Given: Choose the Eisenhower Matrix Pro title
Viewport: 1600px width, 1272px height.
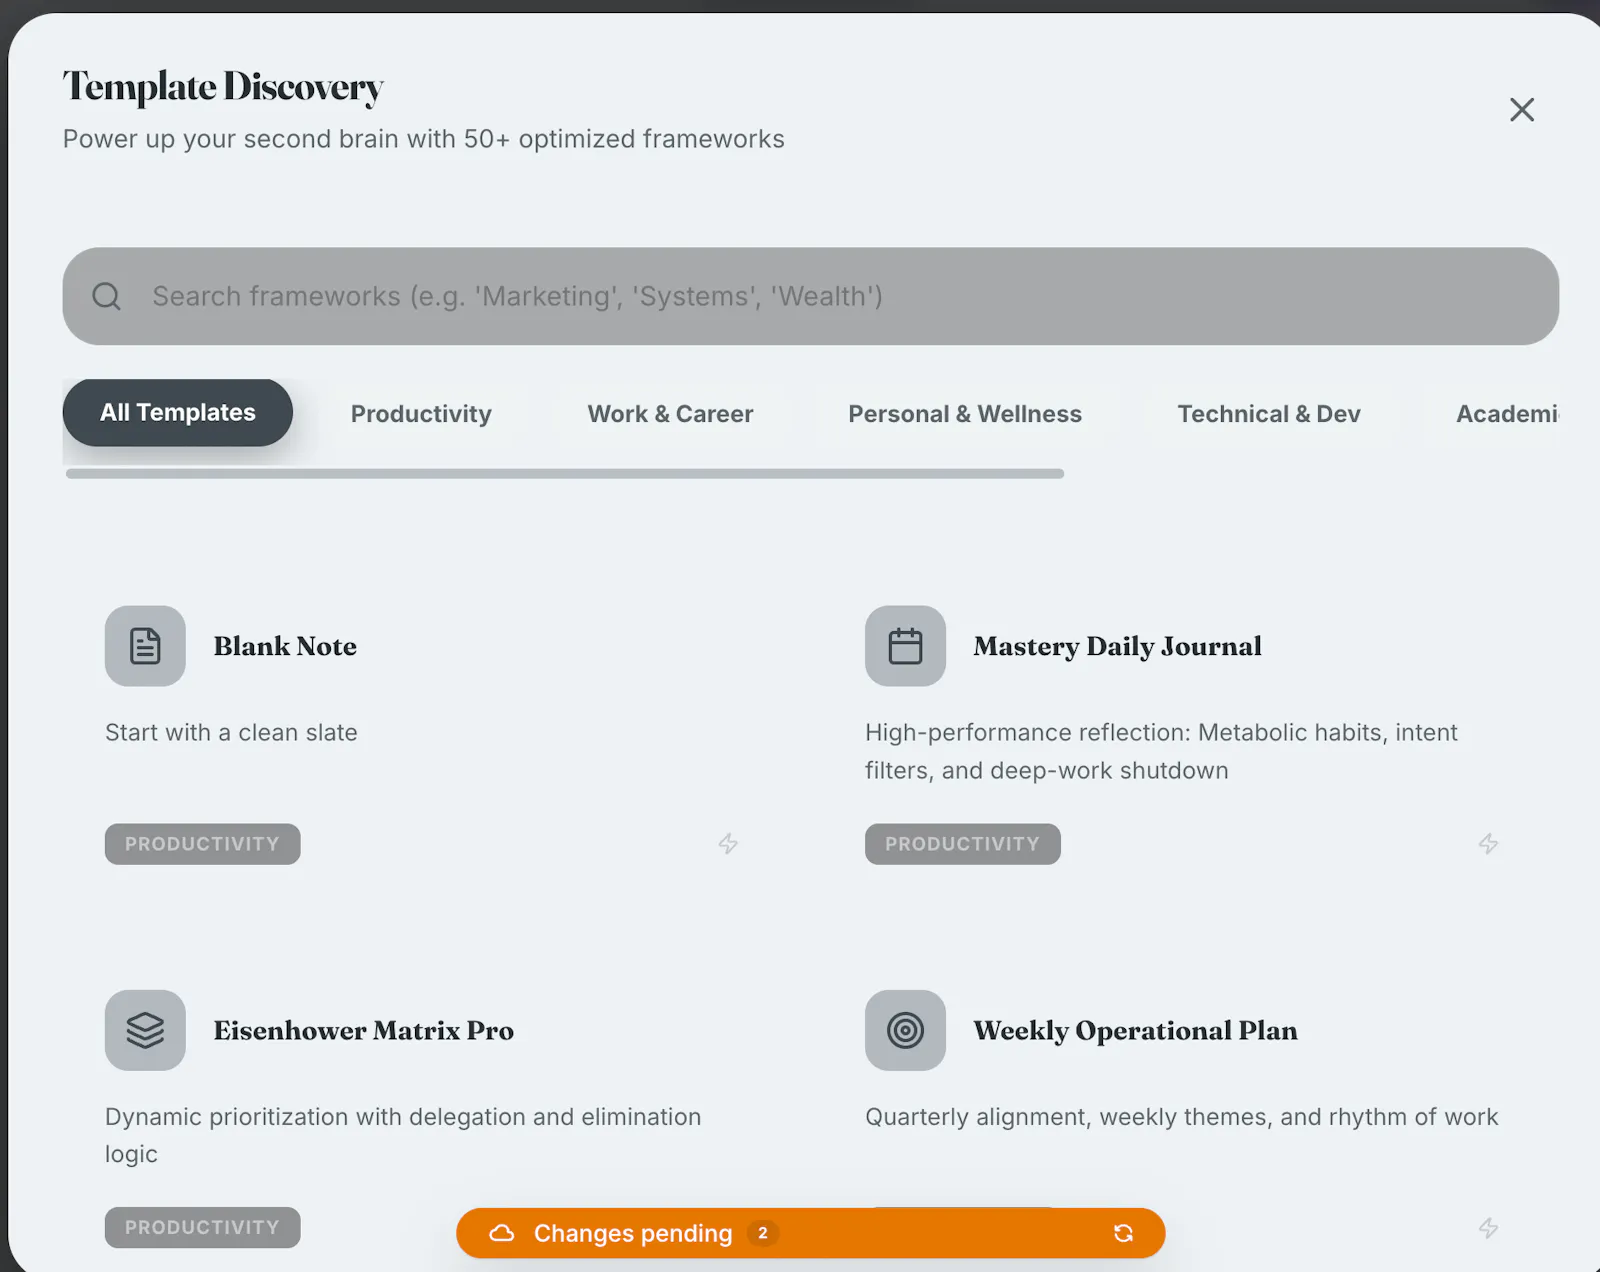Looking at the screenshot, I should 364,1030.
